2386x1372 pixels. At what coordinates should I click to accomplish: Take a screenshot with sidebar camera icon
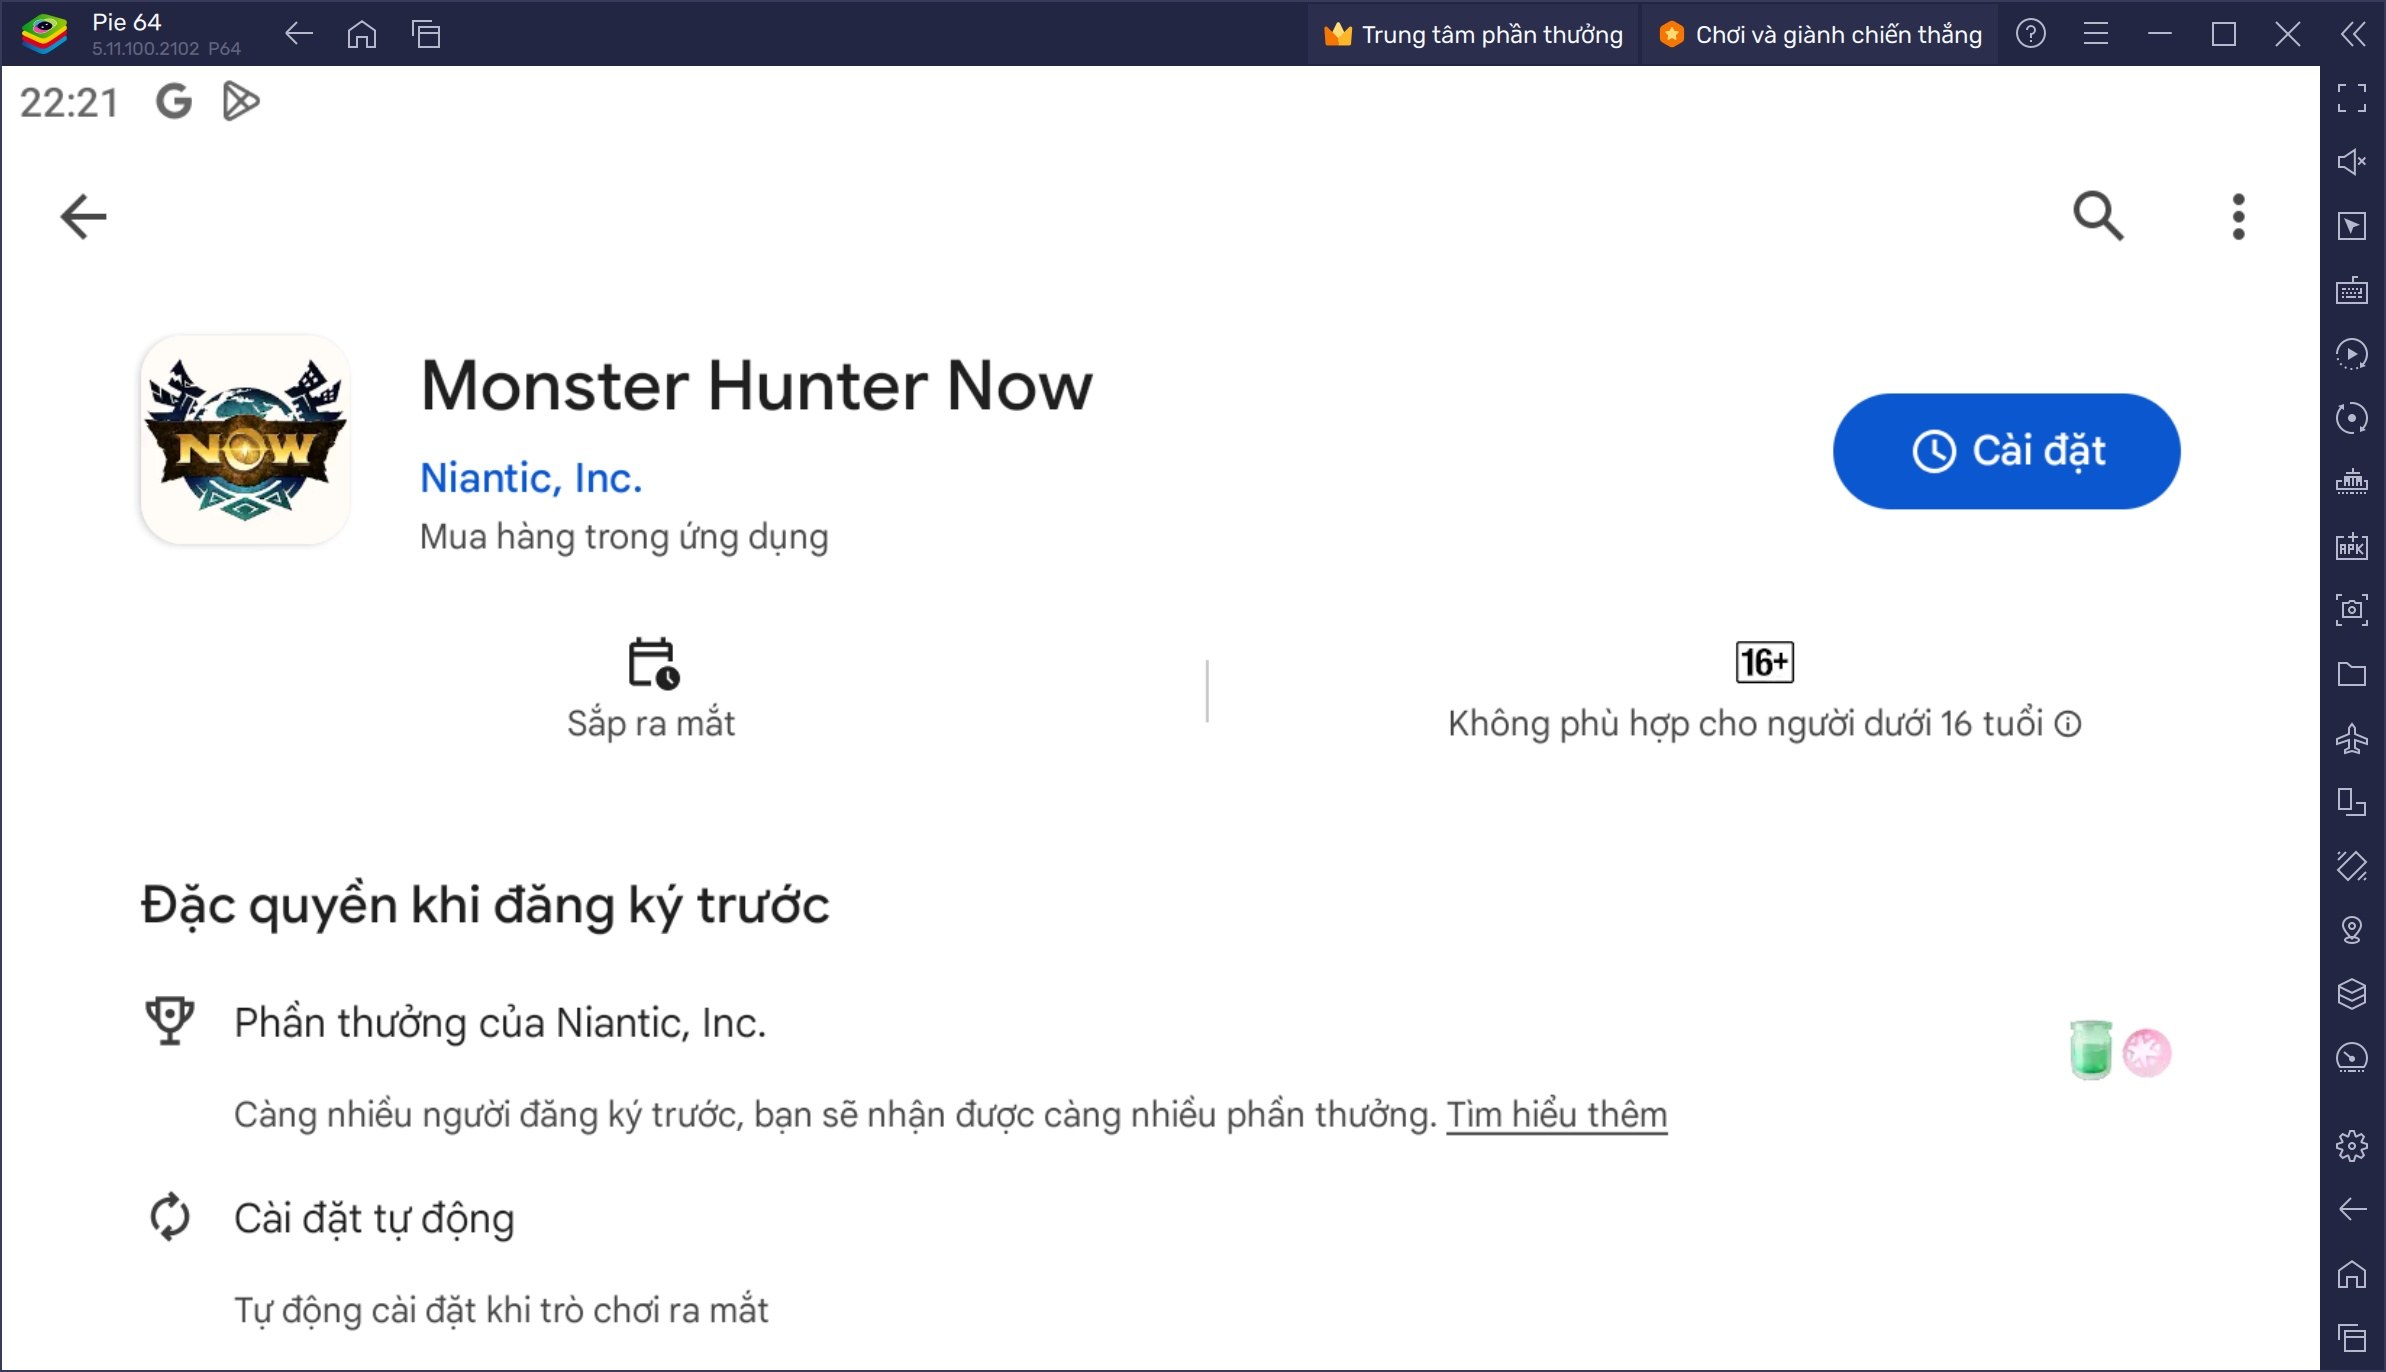tap(2352, 609)
